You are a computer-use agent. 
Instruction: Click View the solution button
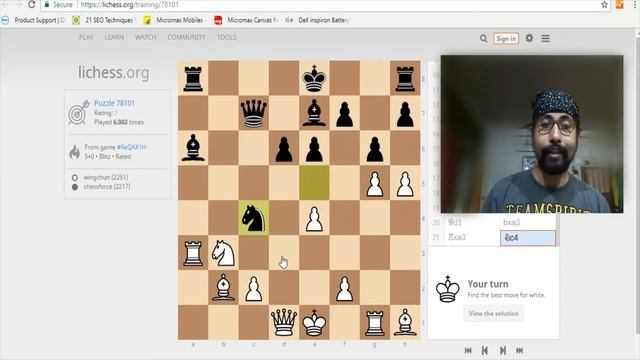point(493,313)
